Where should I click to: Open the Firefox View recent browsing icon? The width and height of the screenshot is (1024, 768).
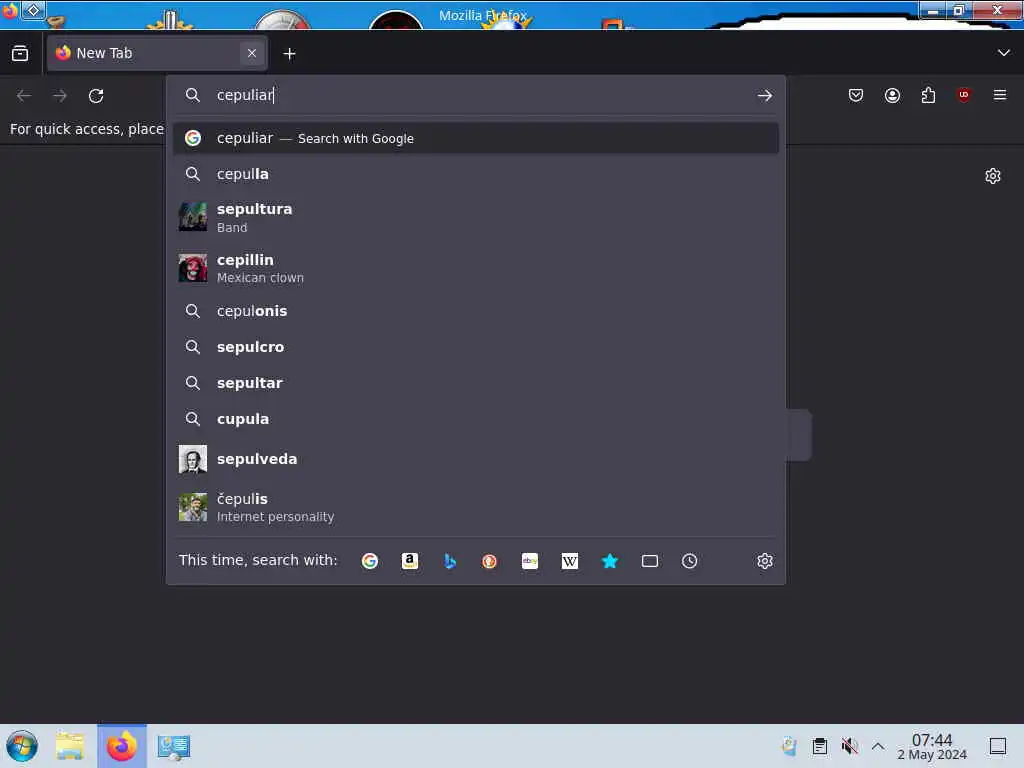click(20, 54)
